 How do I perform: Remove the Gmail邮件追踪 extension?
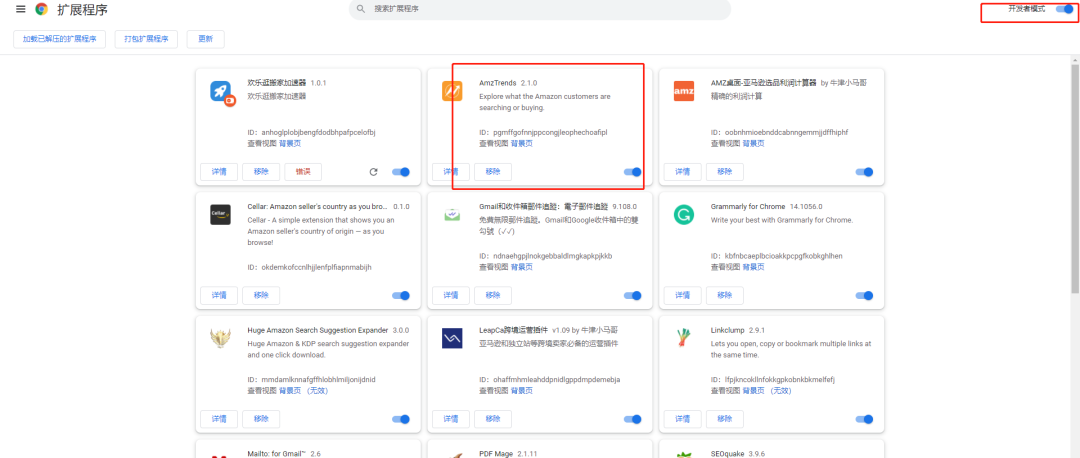click(x=492, y=295)
